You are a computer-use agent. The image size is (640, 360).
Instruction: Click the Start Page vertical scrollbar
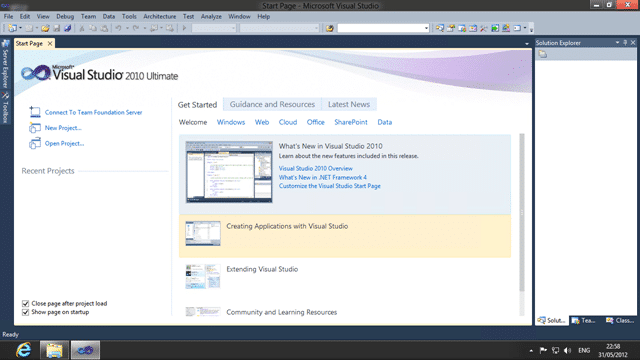[522, 212]
